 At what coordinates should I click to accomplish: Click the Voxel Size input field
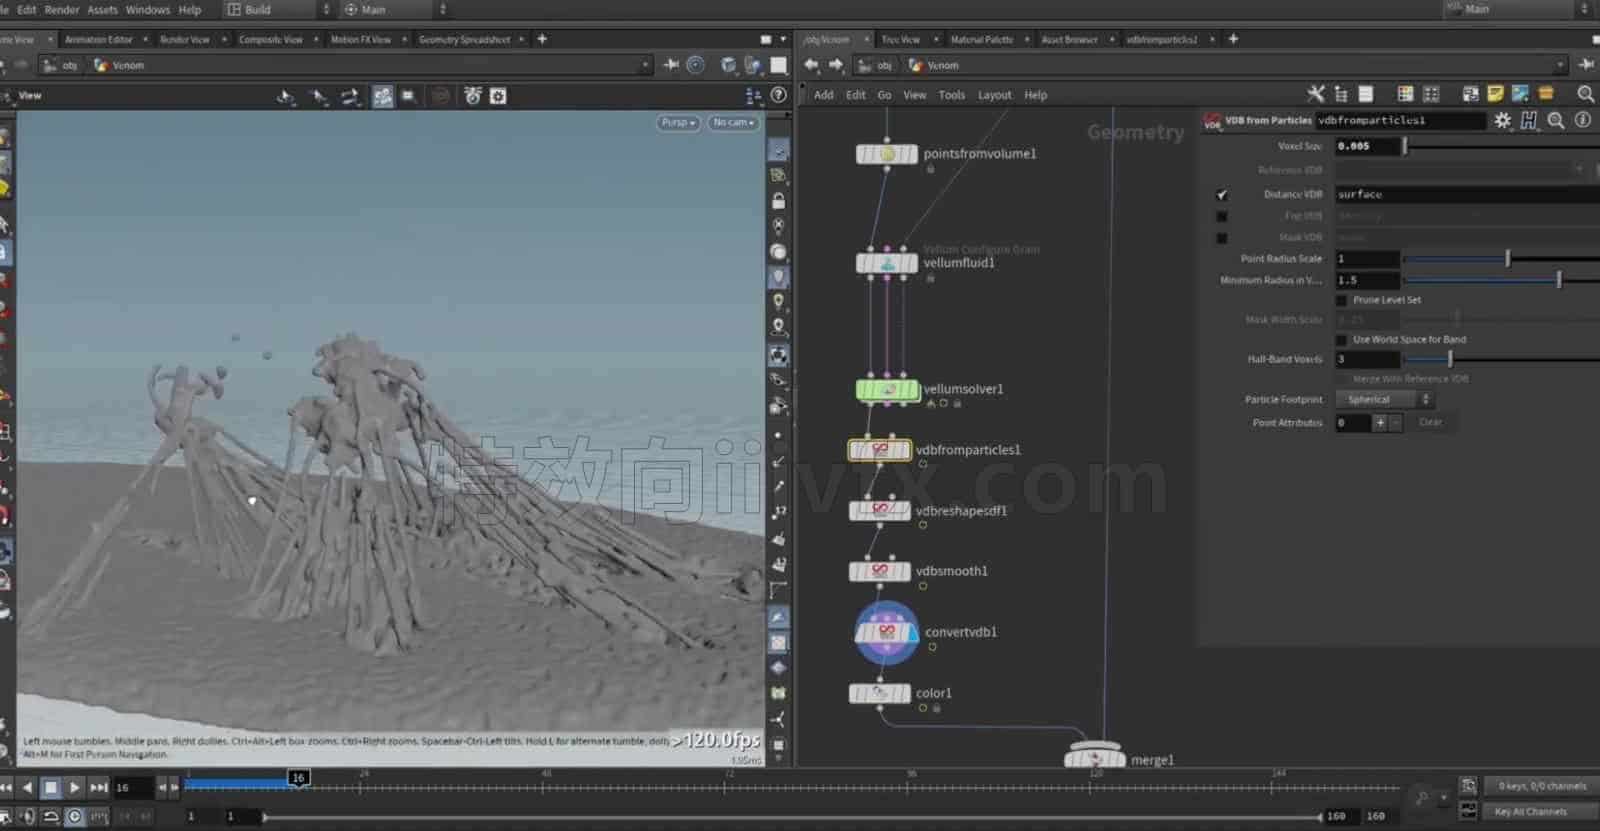[x=1367, y=146]
